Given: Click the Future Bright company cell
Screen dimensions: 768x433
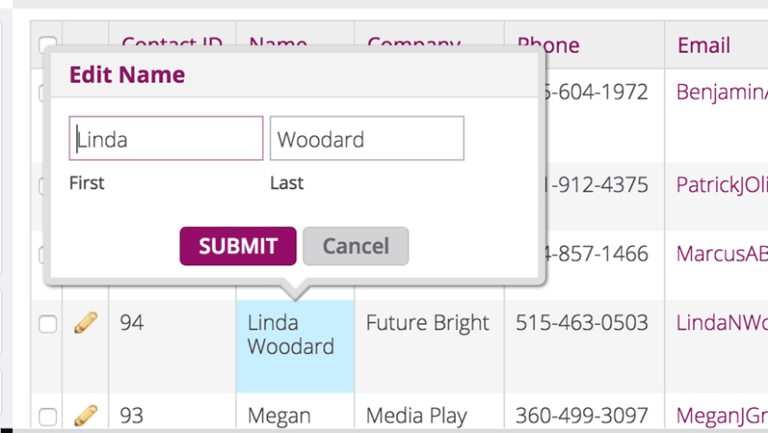Looking at the screenshot, I should (427, 323).
